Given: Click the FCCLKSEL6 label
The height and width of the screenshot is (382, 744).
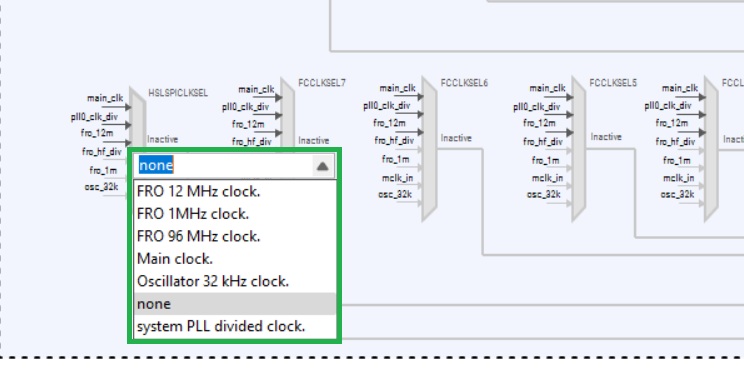Looking at the screenshot, I should [x=464, y=83].
